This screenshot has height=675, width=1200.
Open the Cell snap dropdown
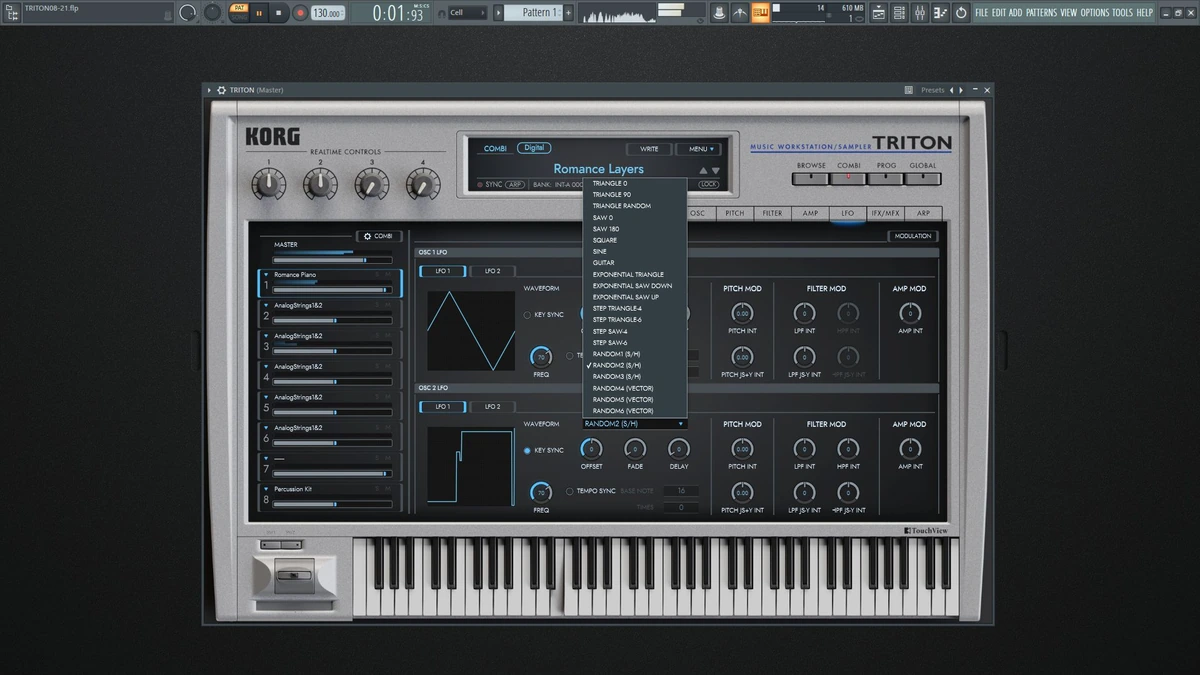point(468,13)
